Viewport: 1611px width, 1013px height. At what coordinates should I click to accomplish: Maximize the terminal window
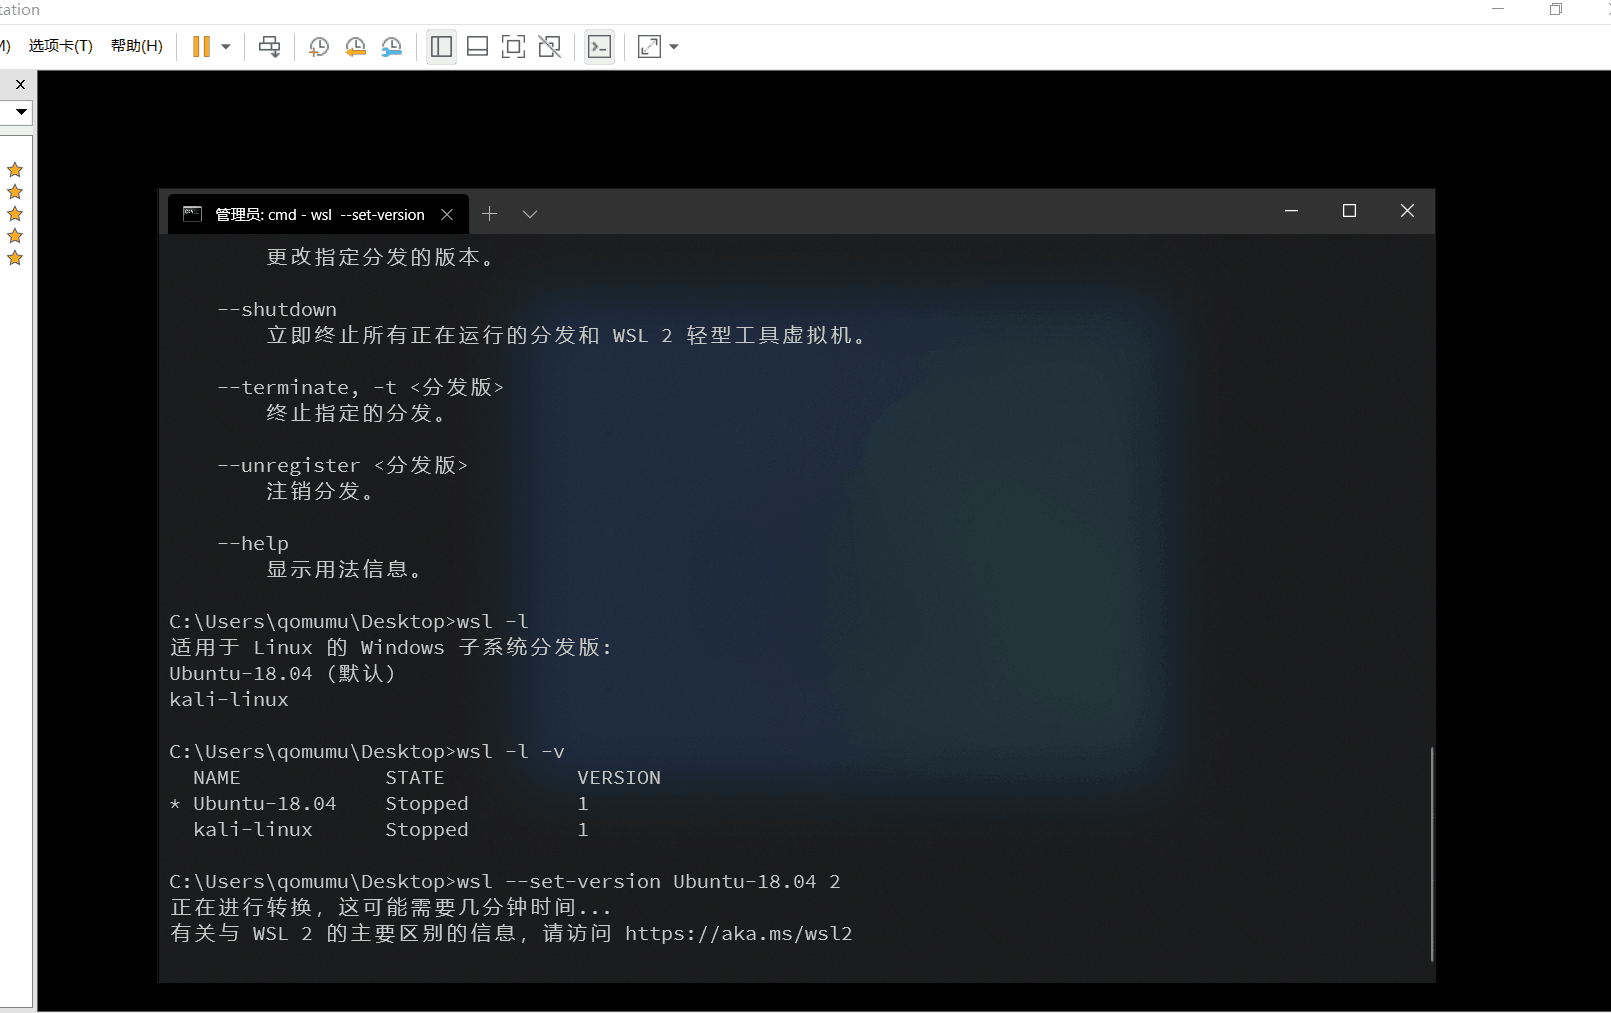[1349, 211]
